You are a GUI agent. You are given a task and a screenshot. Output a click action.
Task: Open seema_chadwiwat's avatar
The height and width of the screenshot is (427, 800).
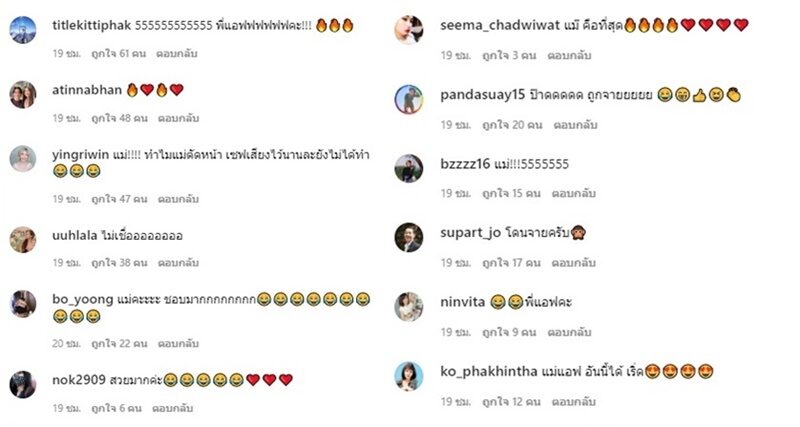tap(409, 30)
